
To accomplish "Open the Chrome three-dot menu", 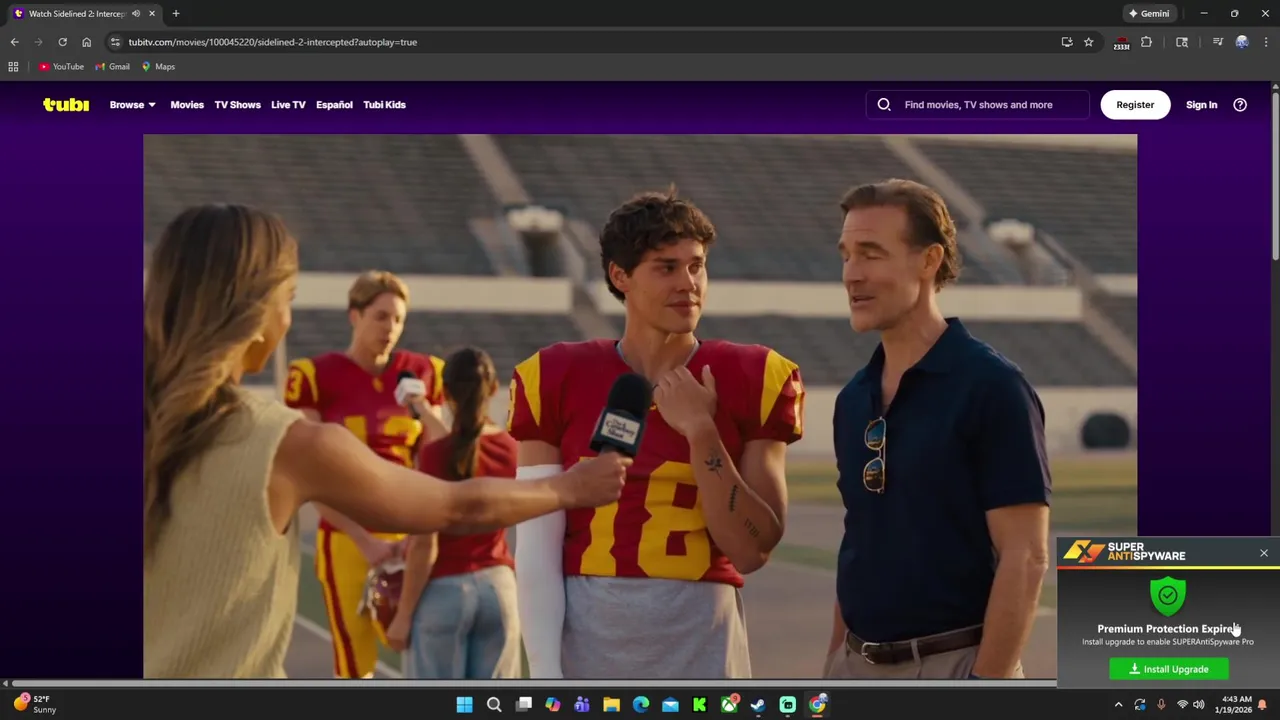I will (x=1266, y=42).
